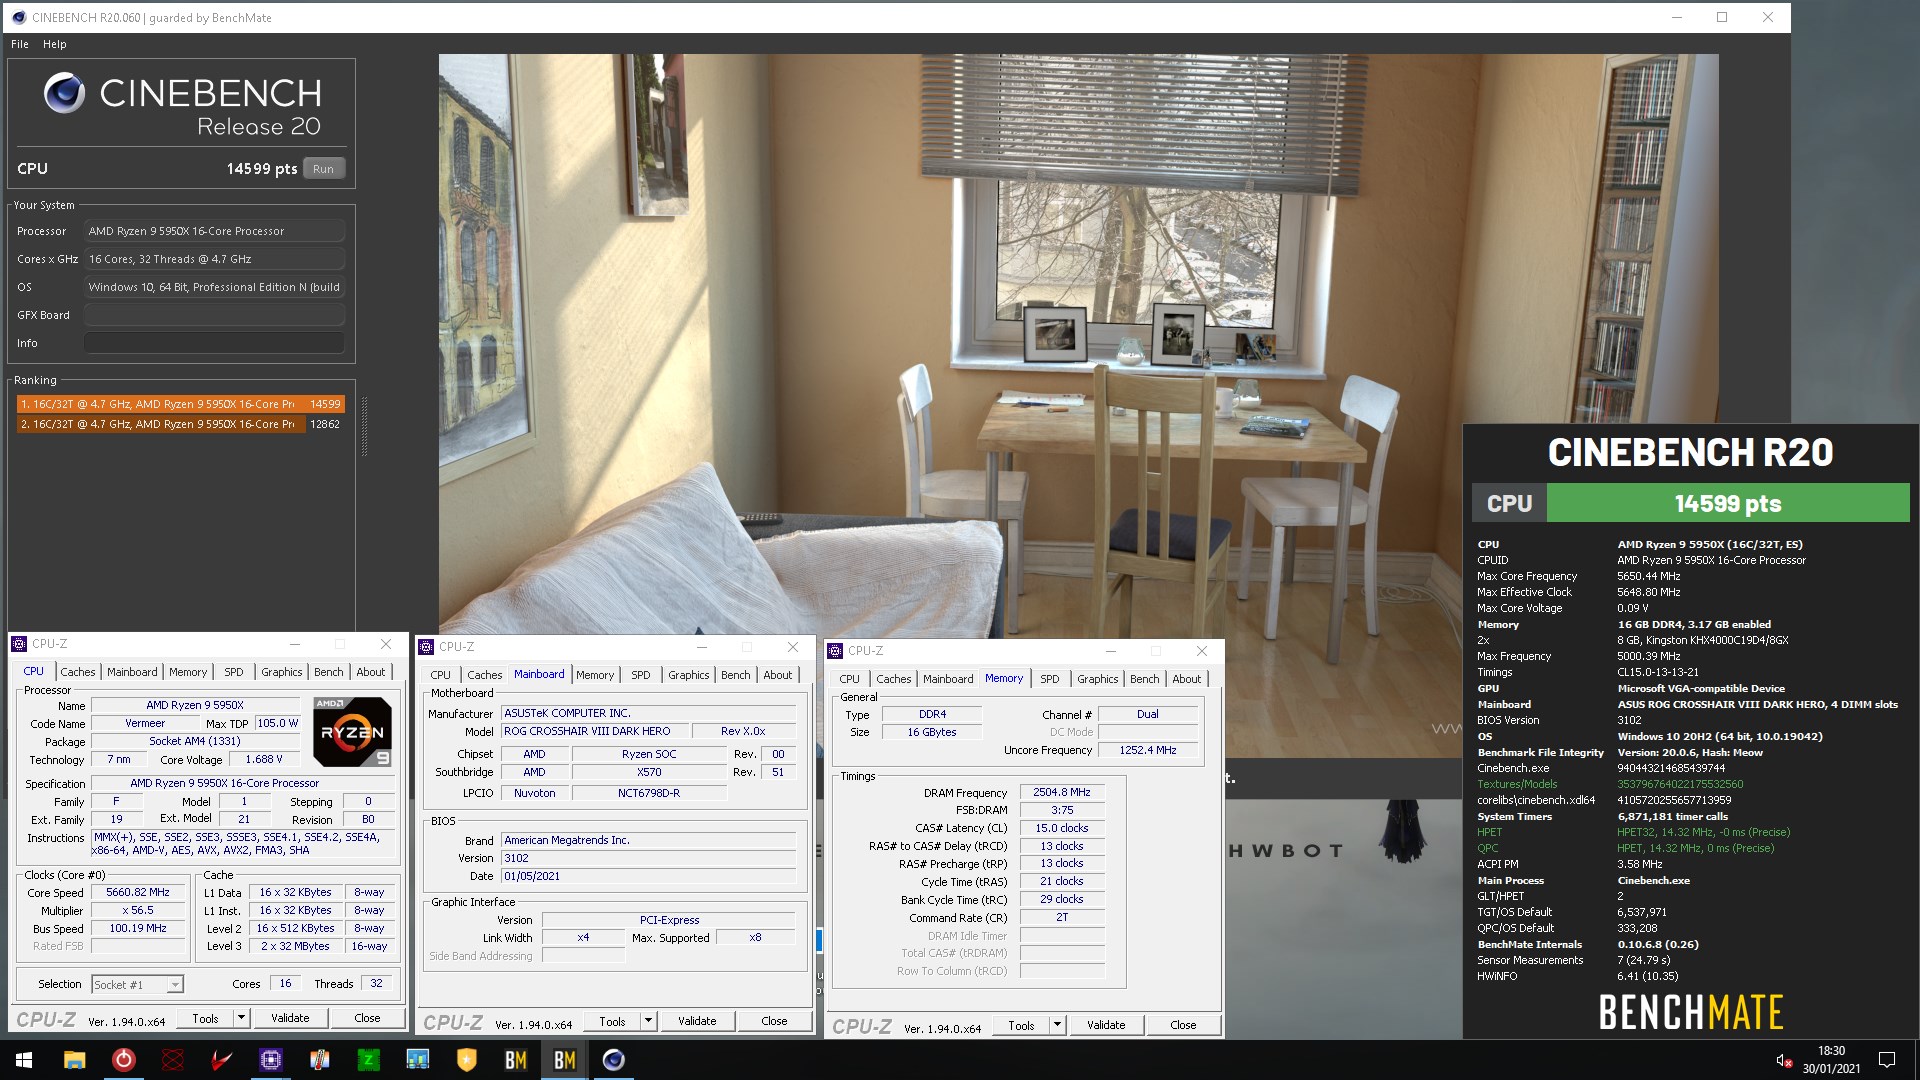Image resolution: width=1920 pixels, height=1080 pixels.
Task: Select the Memory tab in Mainboard CPU-Z window
Action: 595,675
